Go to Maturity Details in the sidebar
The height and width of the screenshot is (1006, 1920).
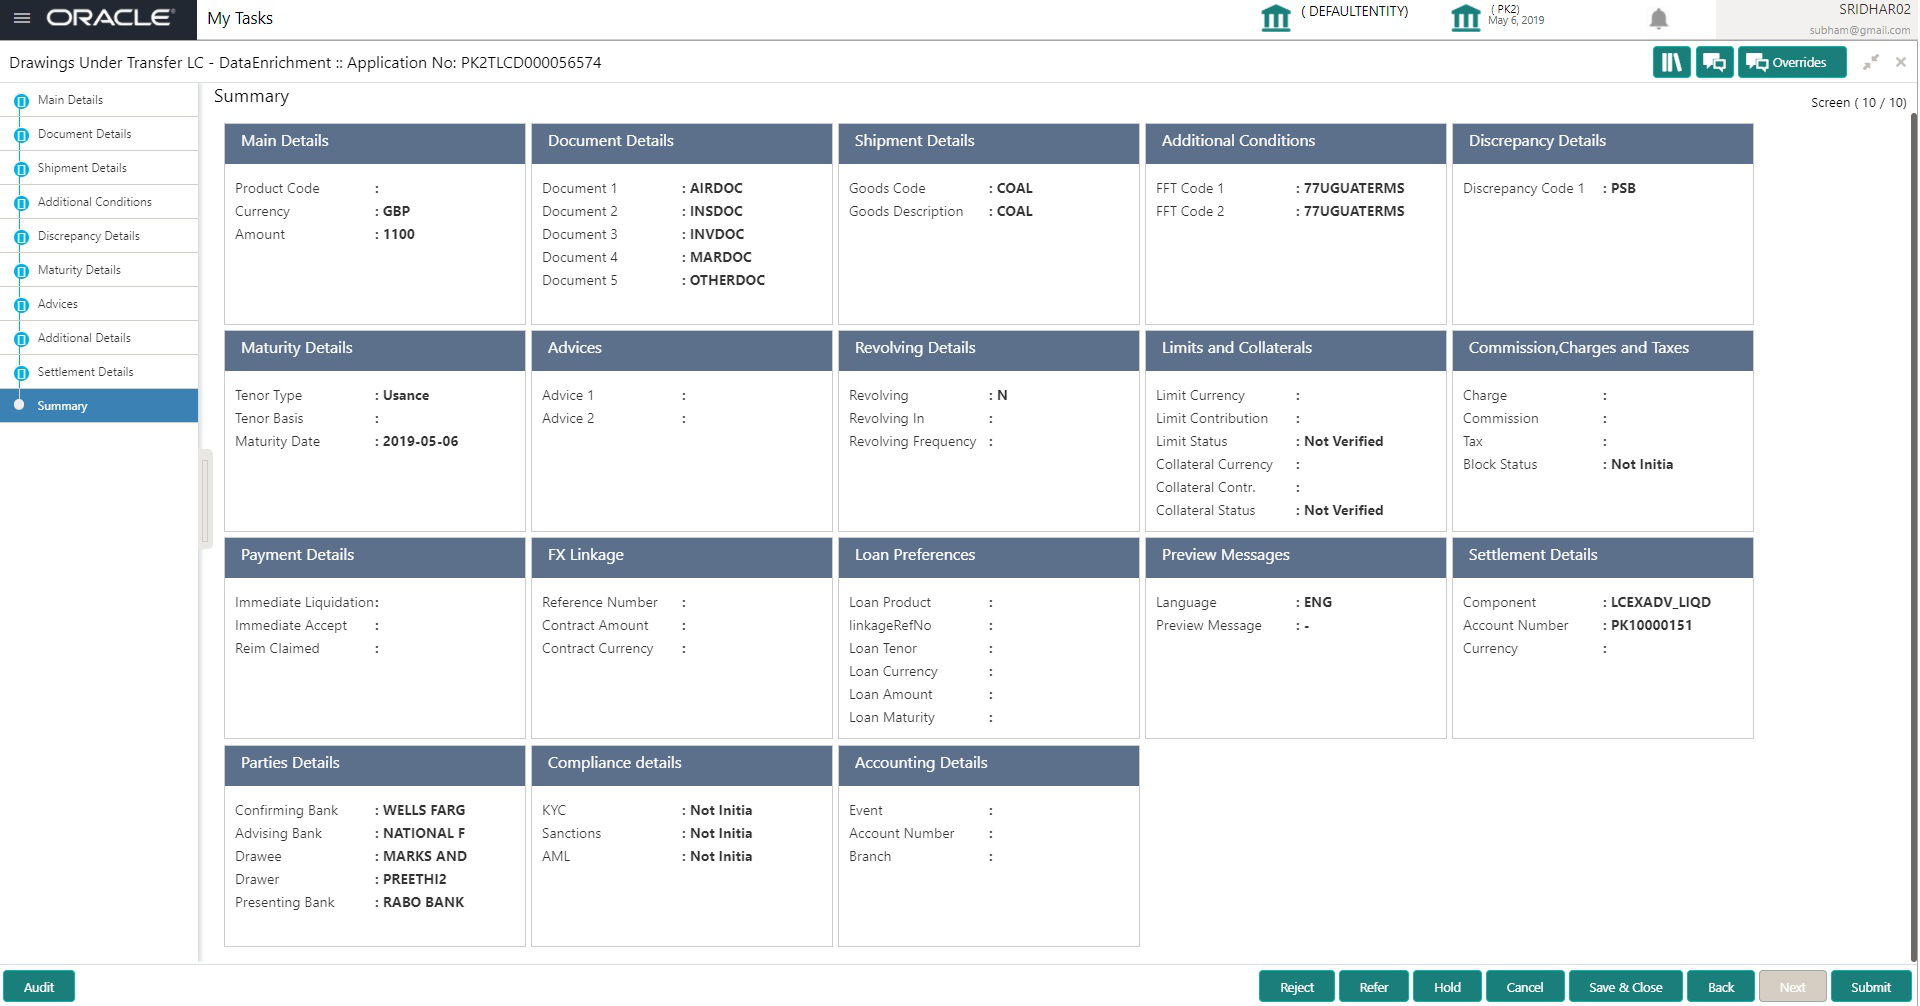79,270
